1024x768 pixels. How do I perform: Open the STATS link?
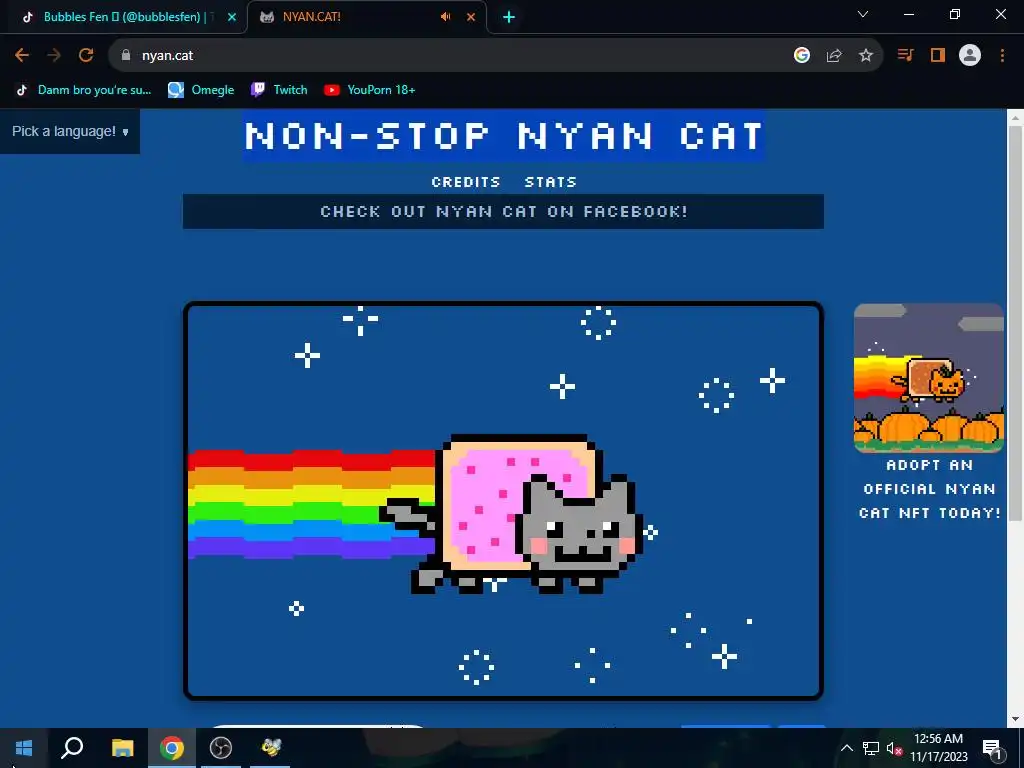point(551,182)
